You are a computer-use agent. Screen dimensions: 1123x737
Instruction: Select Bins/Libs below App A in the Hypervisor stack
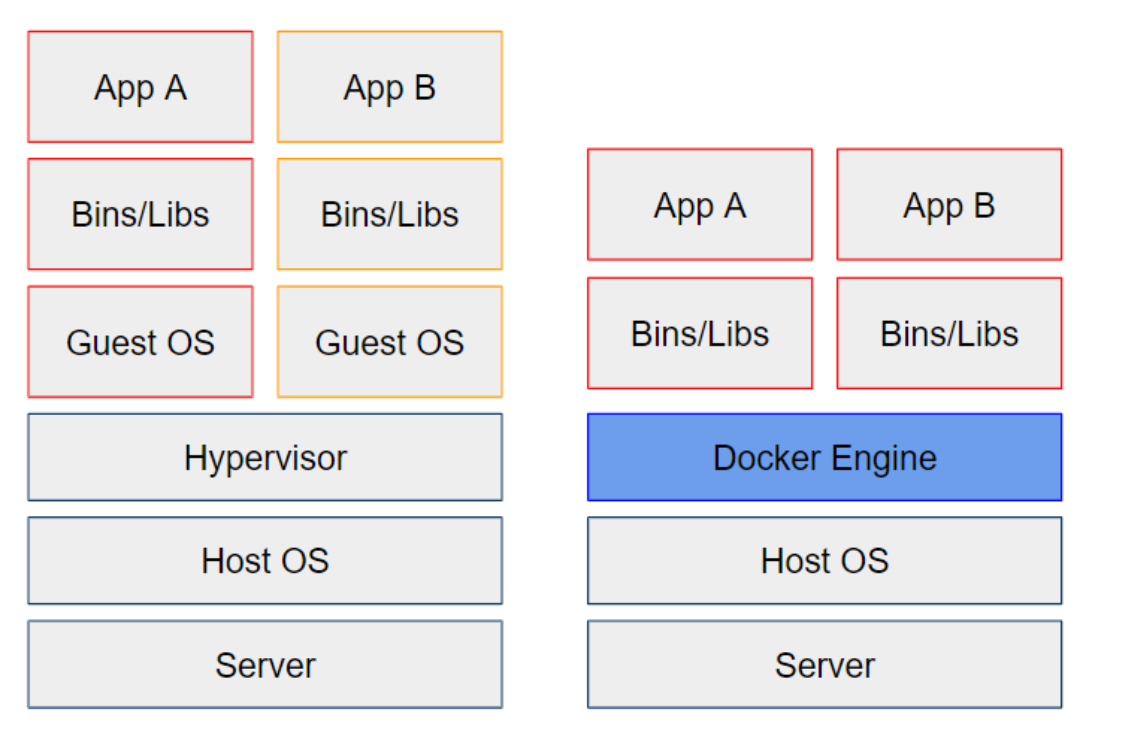click(x=140, y=214)
